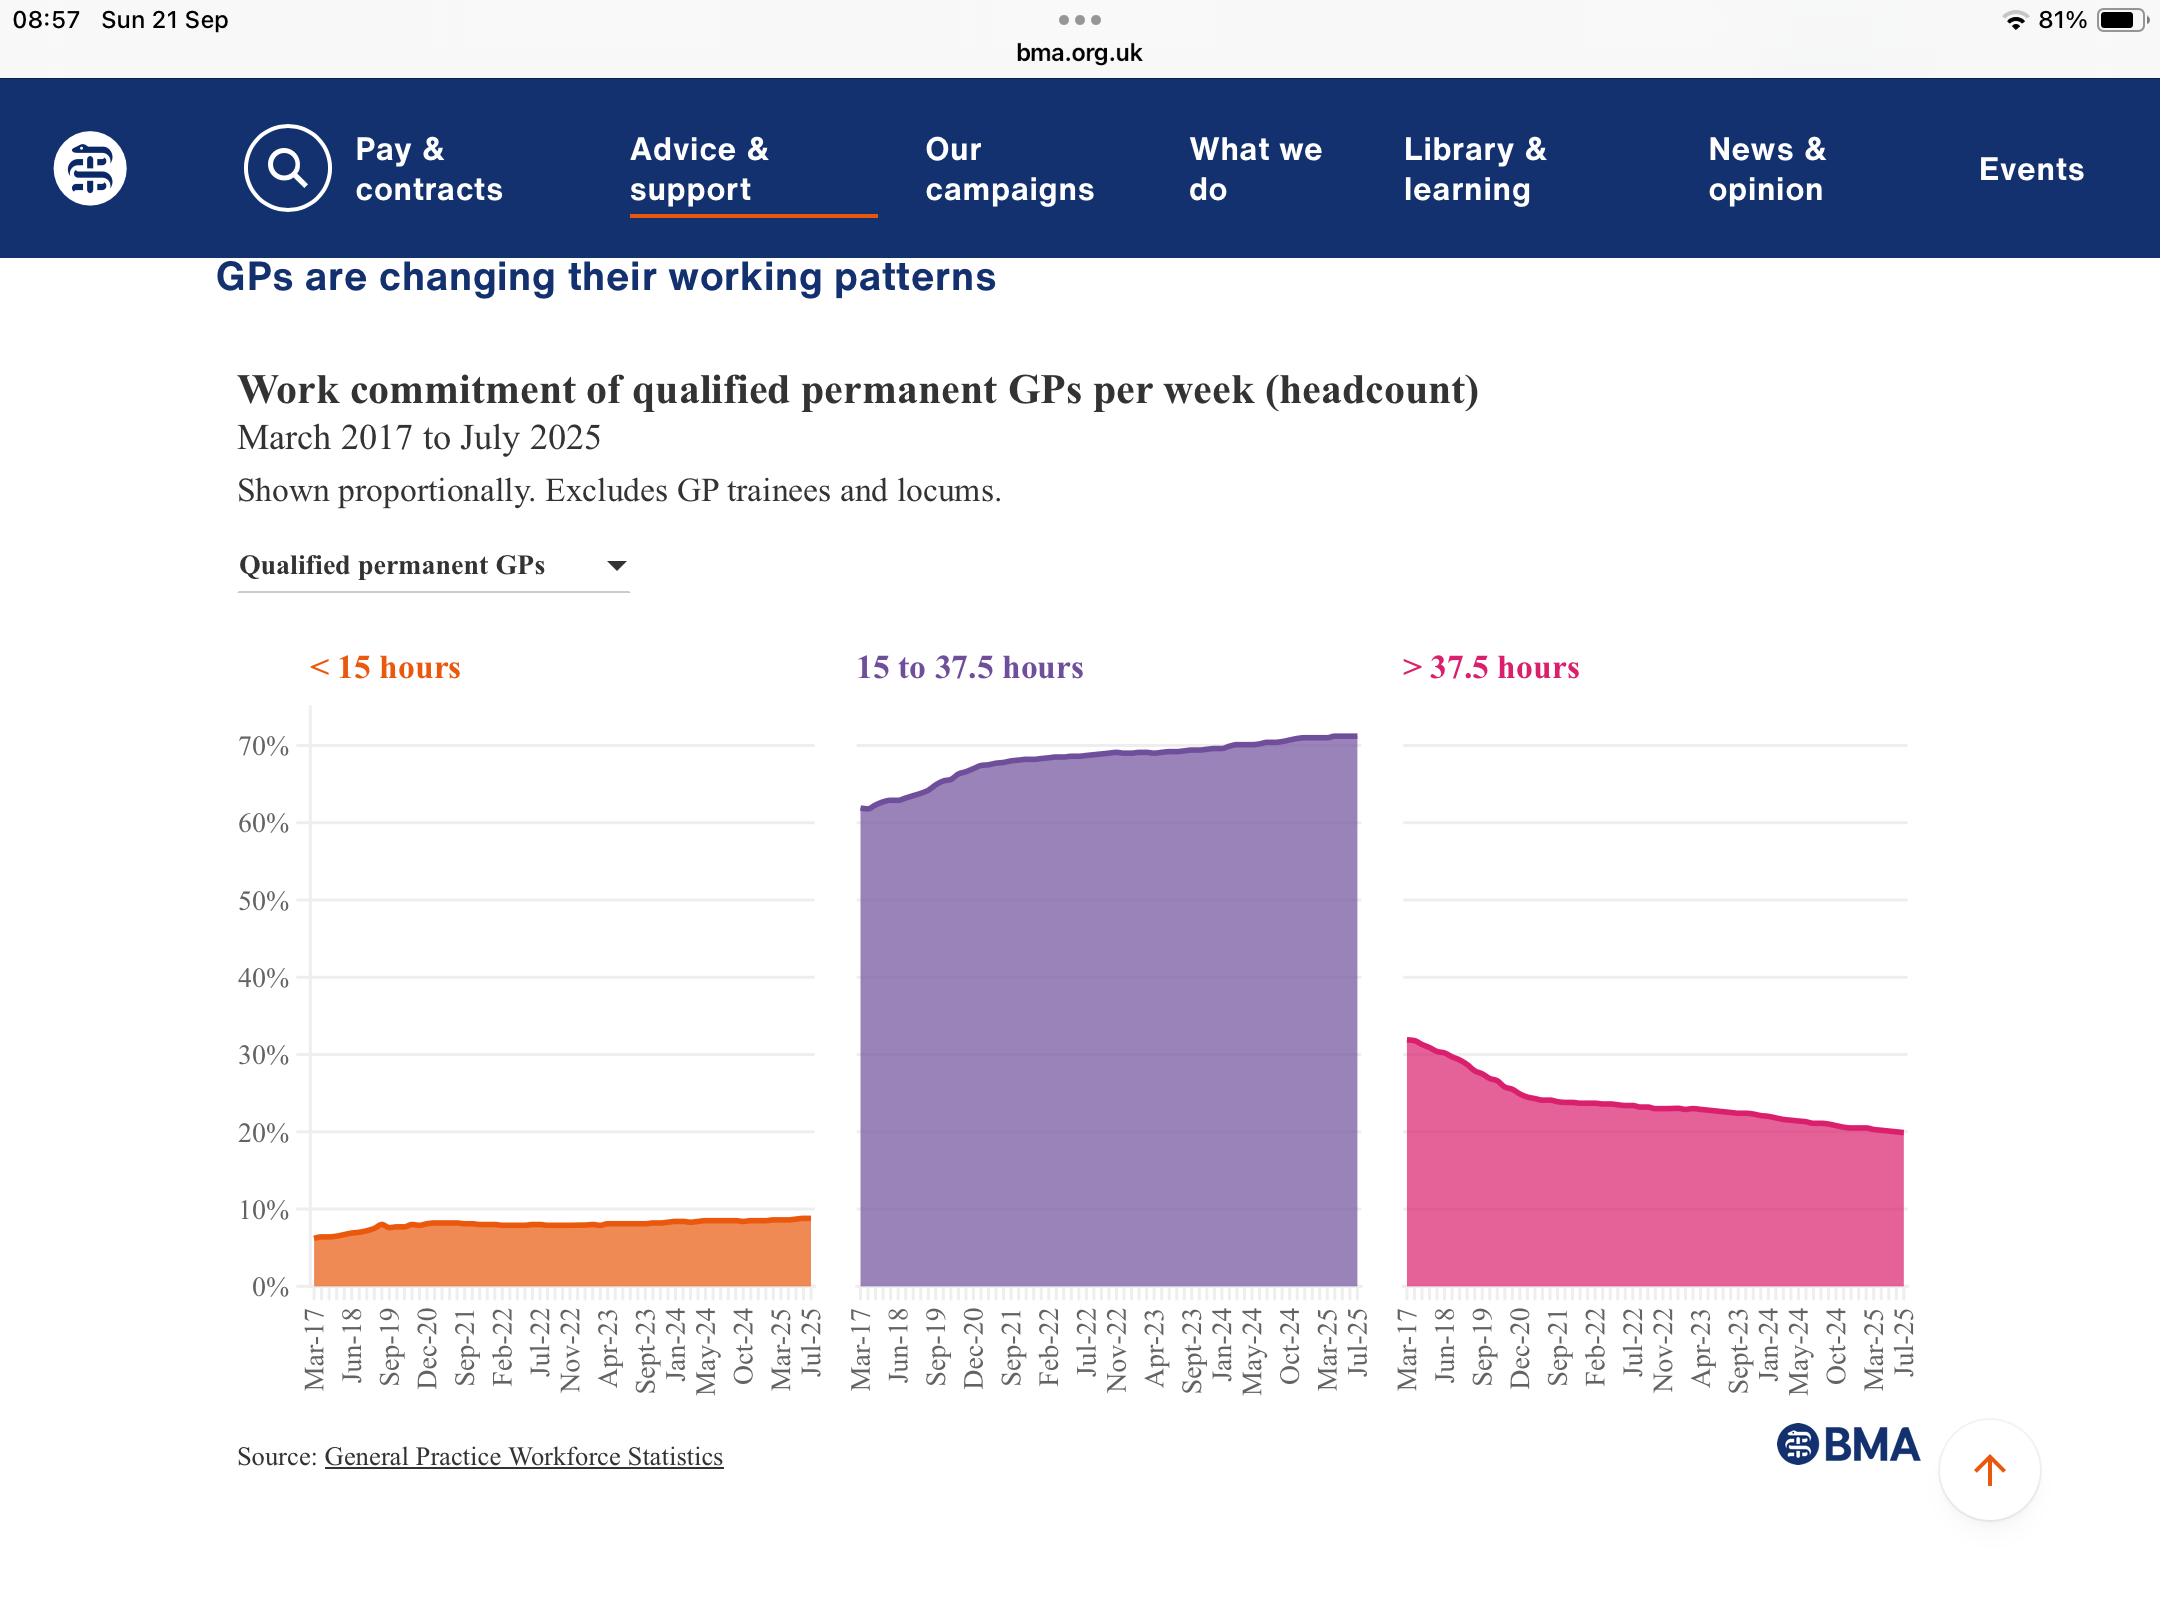Tap the three-dots multitasking icon
Image resolution: width=2160 pixels, height=1620 pixels.
coord(1079,20)
